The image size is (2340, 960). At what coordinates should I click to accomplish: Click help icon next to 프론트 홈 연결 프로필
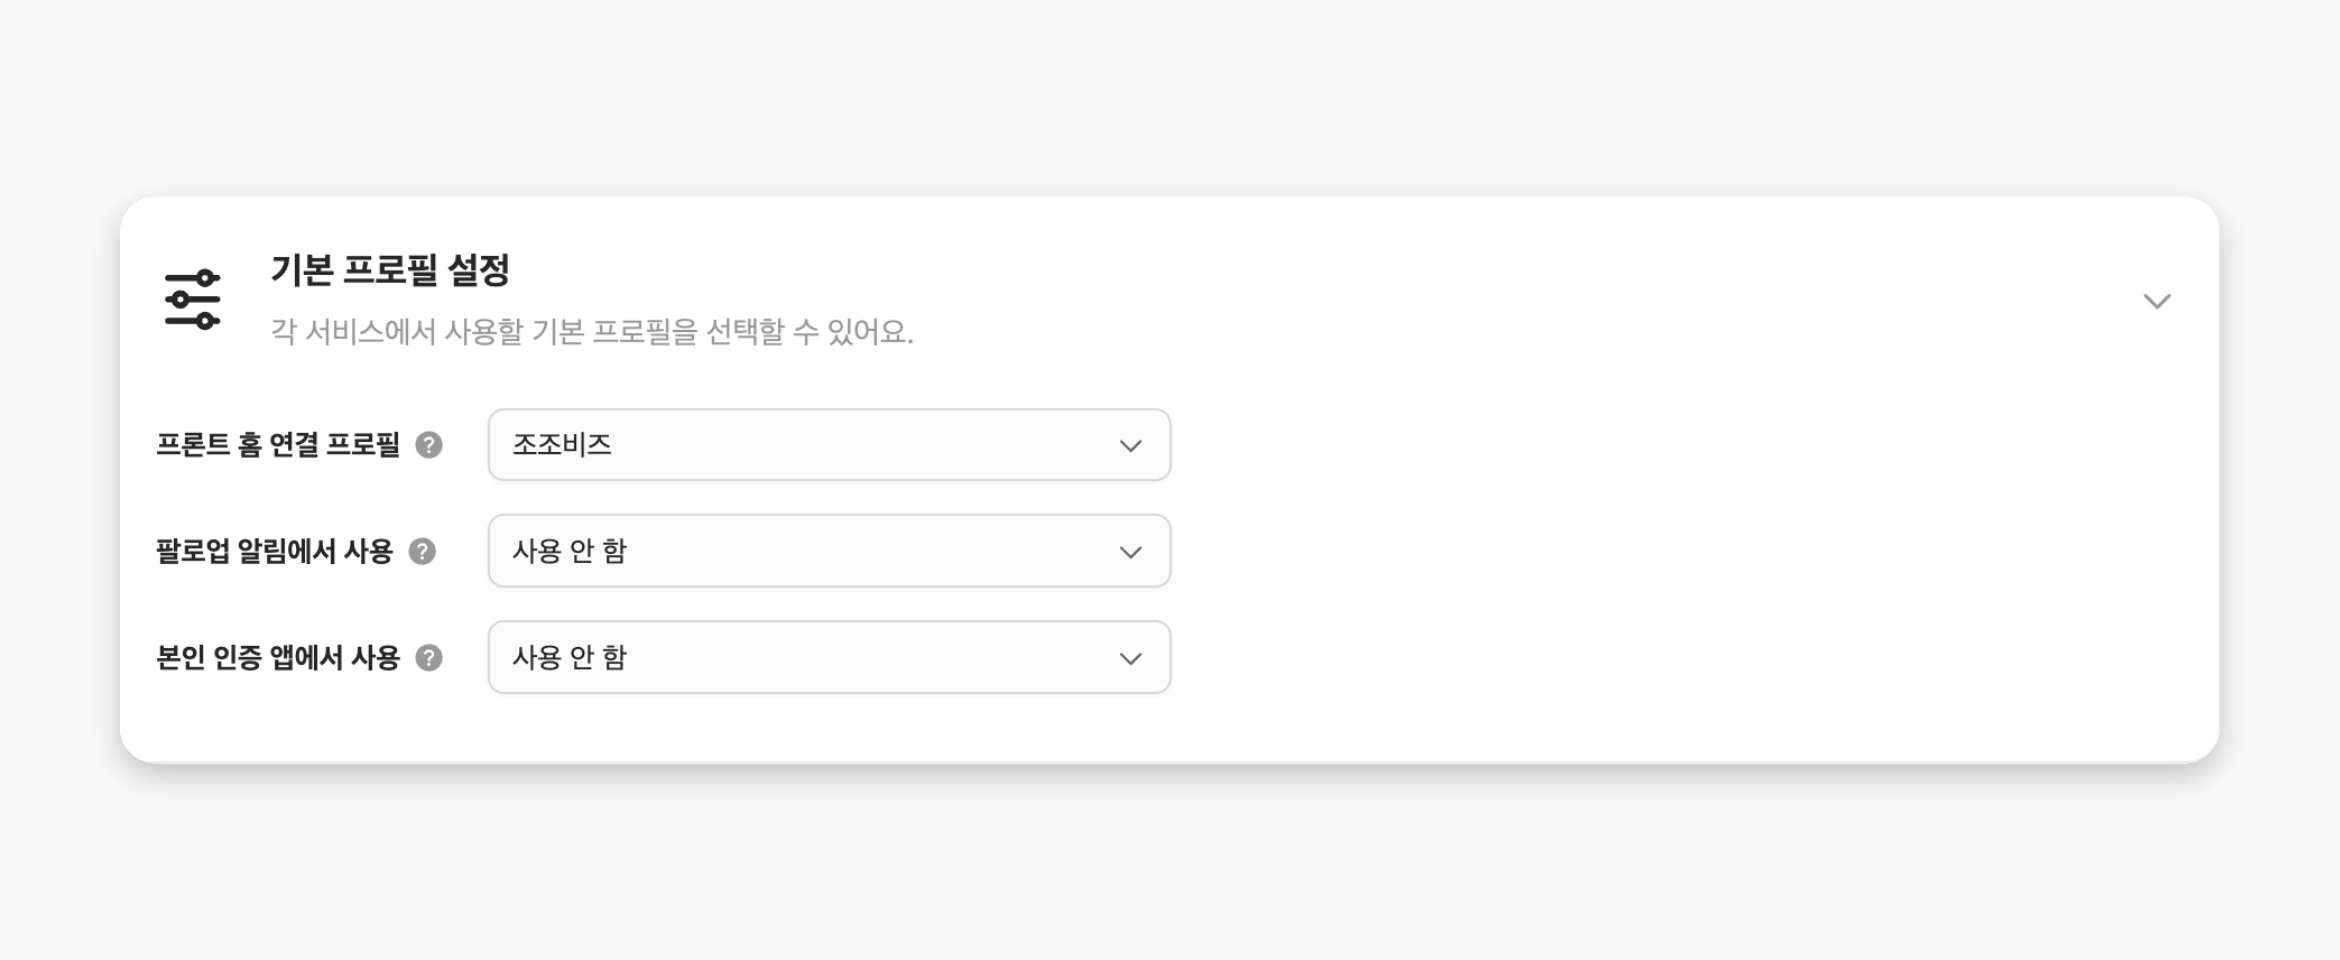coord(429,445)
